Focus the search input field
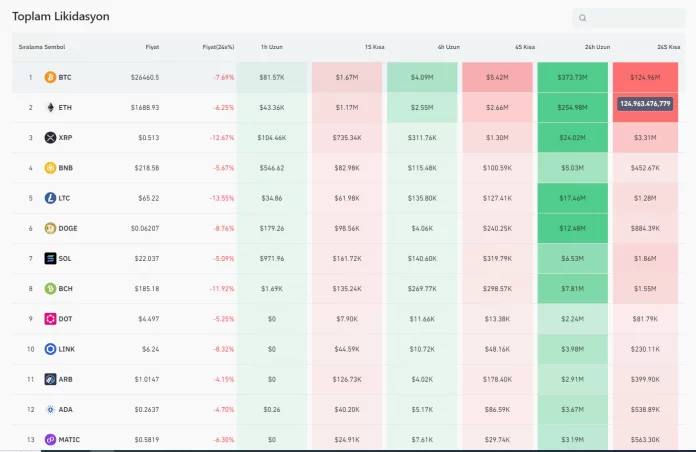 635,18
